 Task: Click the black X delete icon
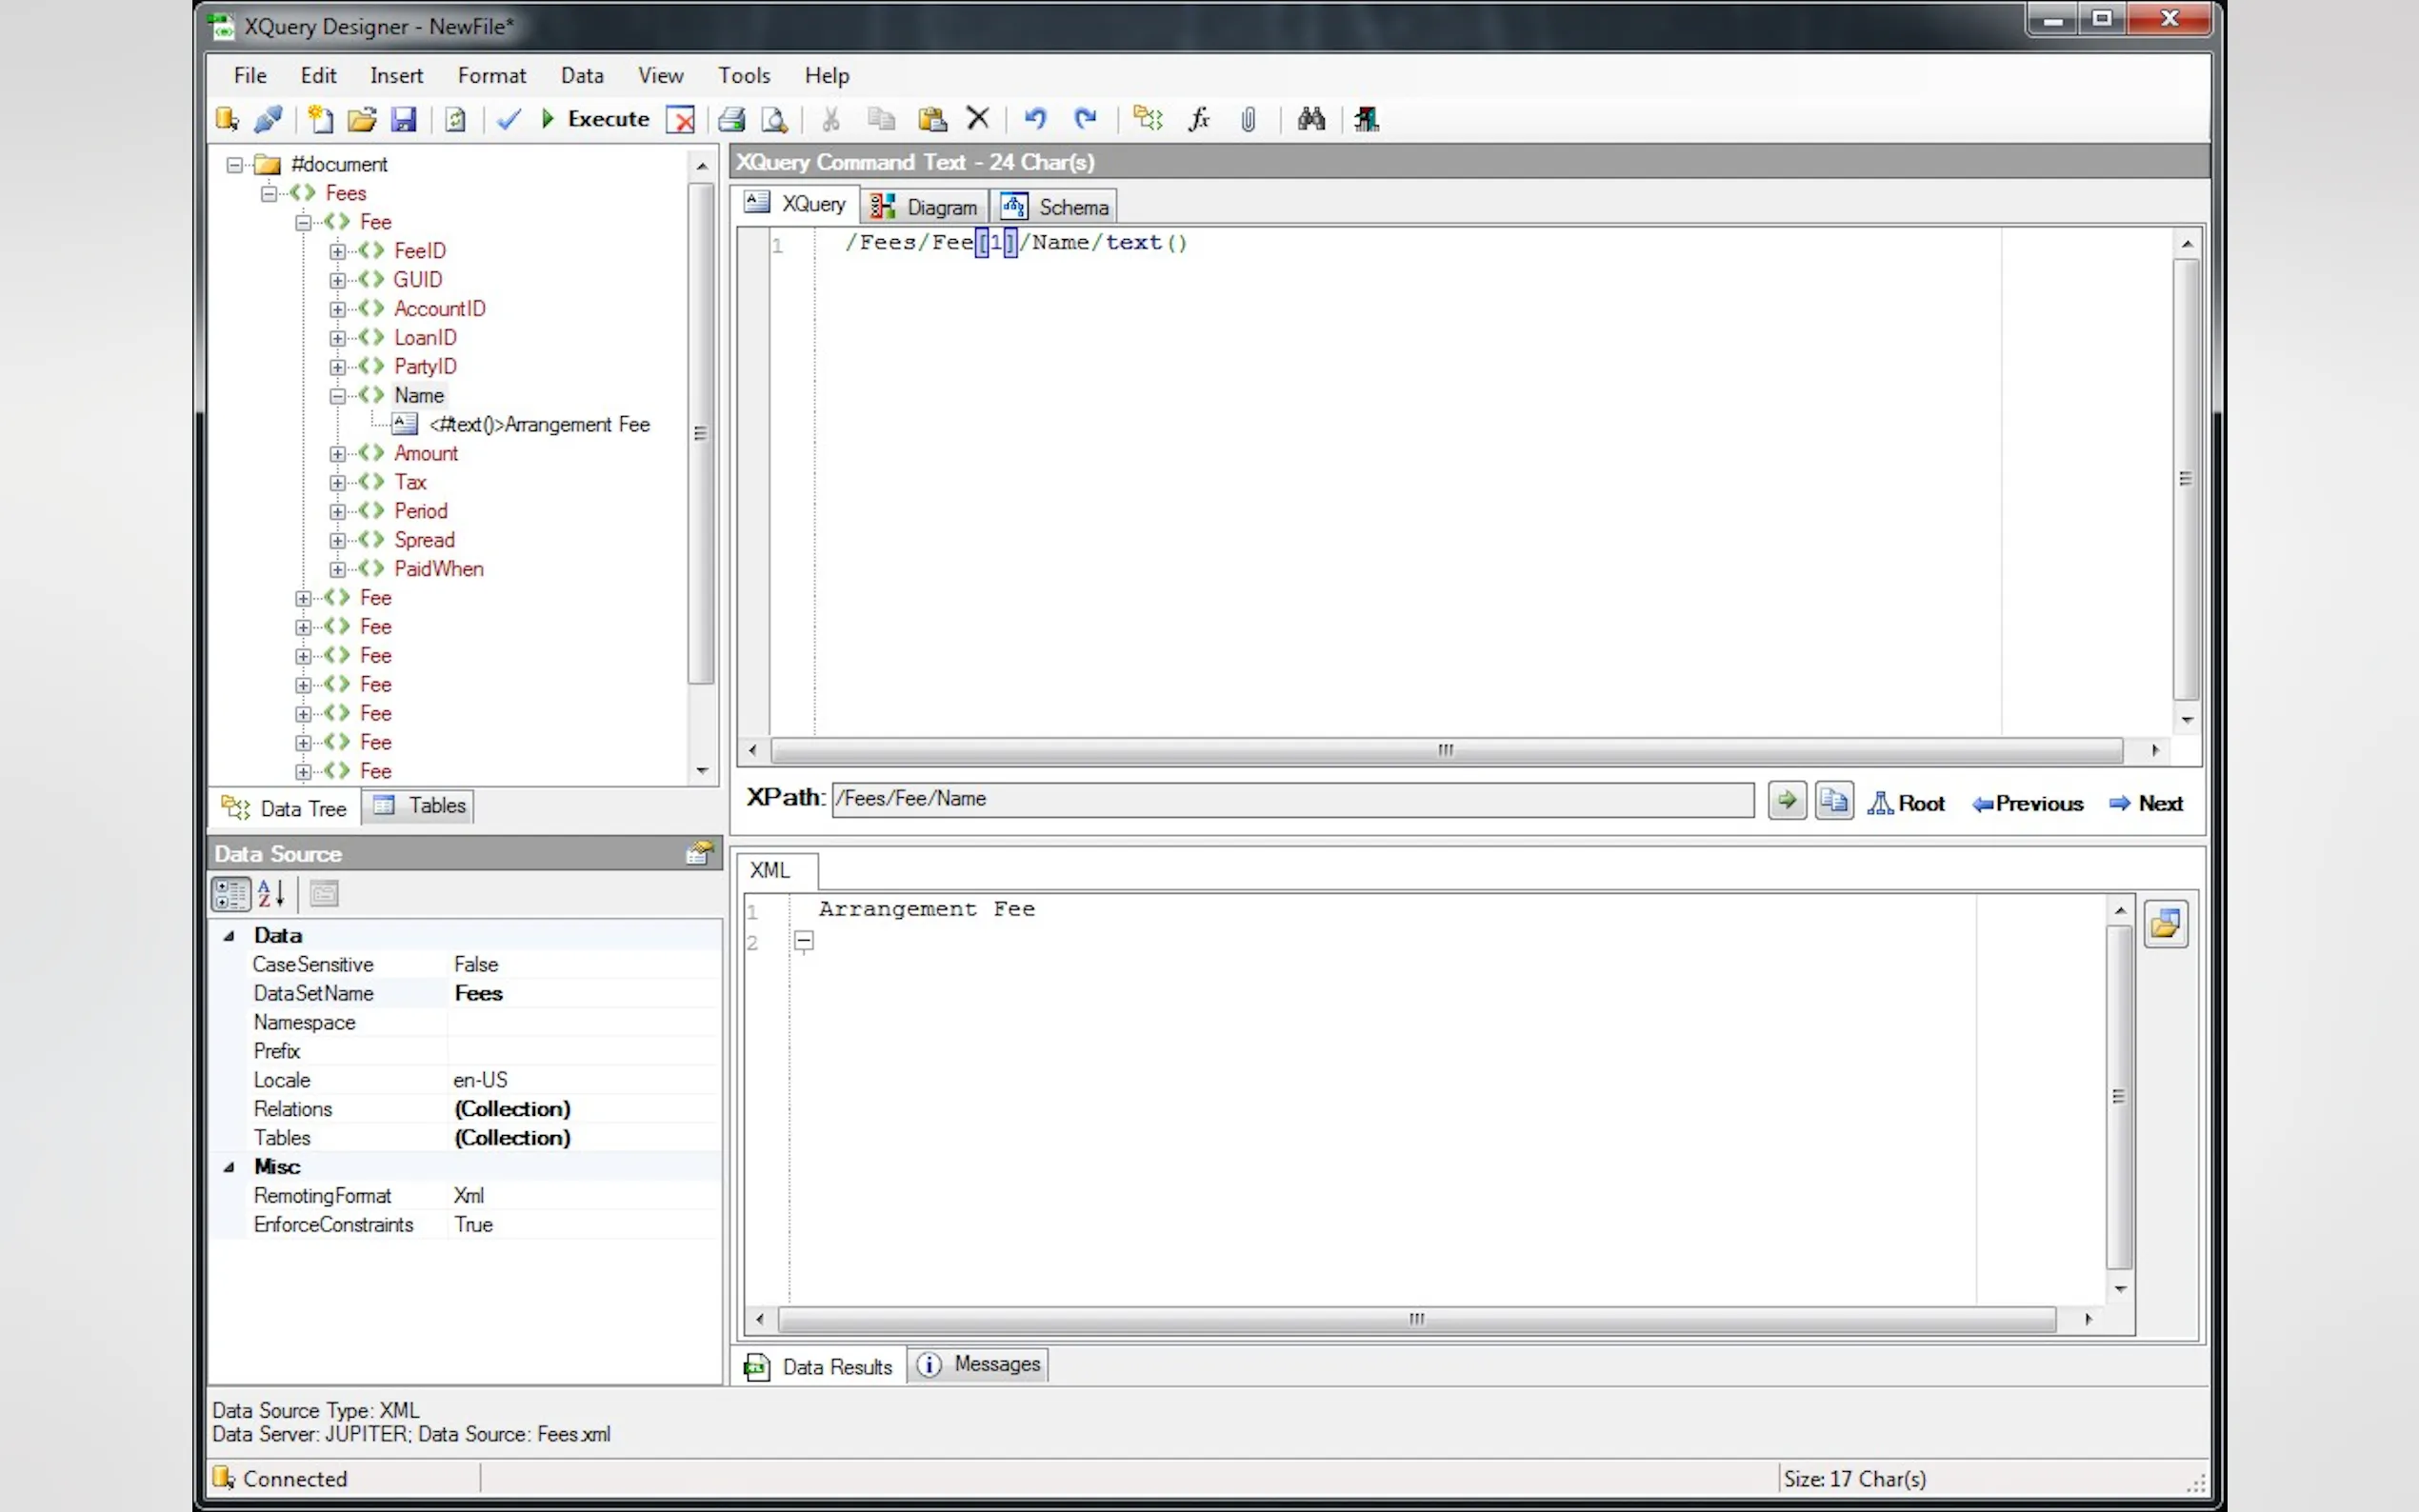click(978, 119)
